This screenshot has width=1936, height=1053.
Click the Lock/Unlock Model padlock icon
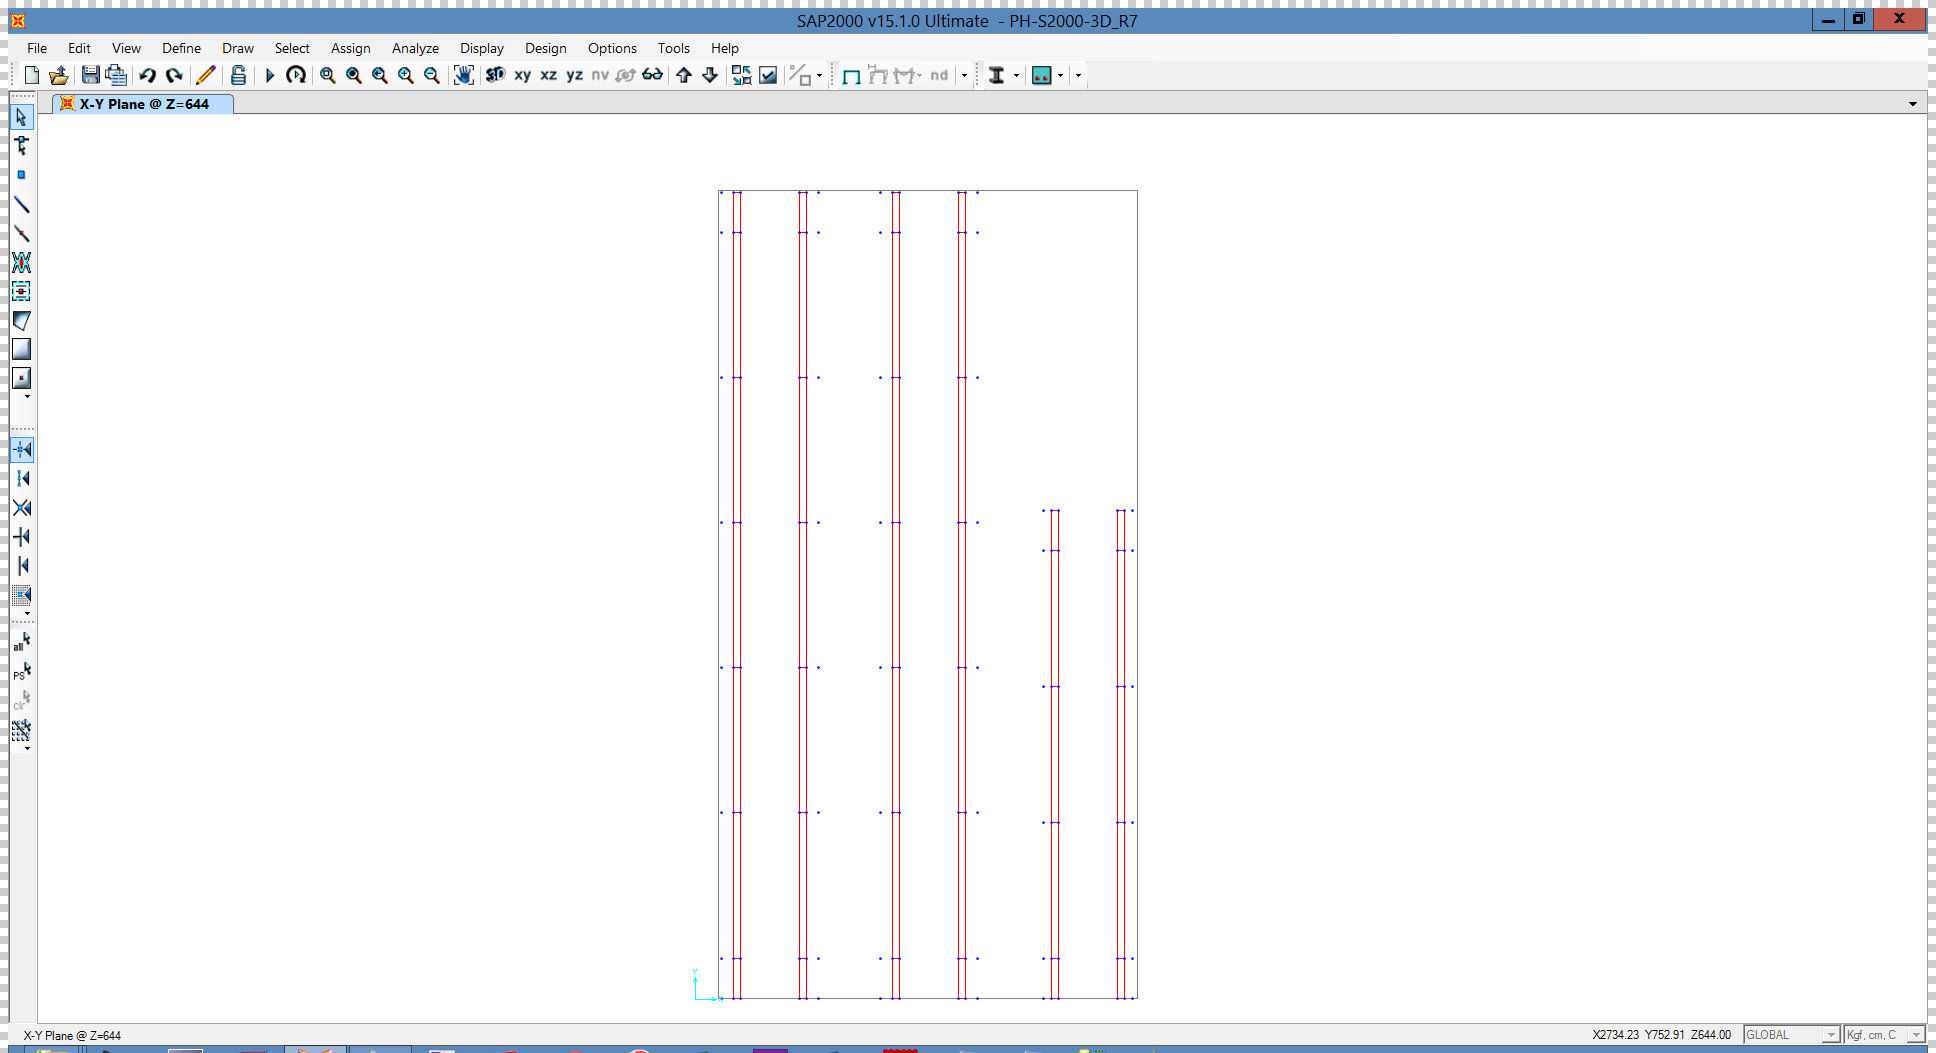coord(238,75)
